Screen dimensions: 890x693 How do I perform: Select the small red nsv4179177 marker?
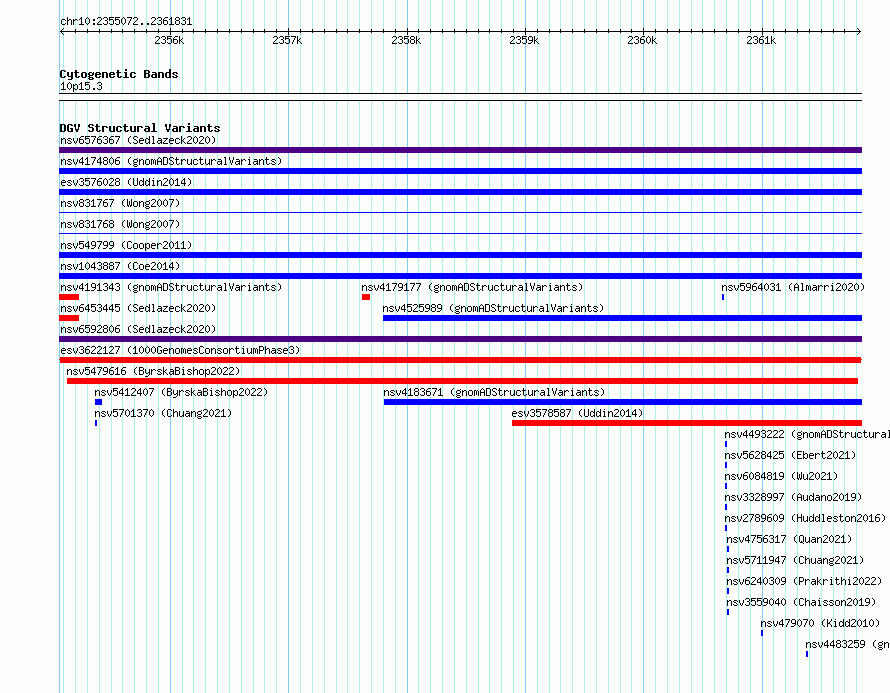coord(366,297)
